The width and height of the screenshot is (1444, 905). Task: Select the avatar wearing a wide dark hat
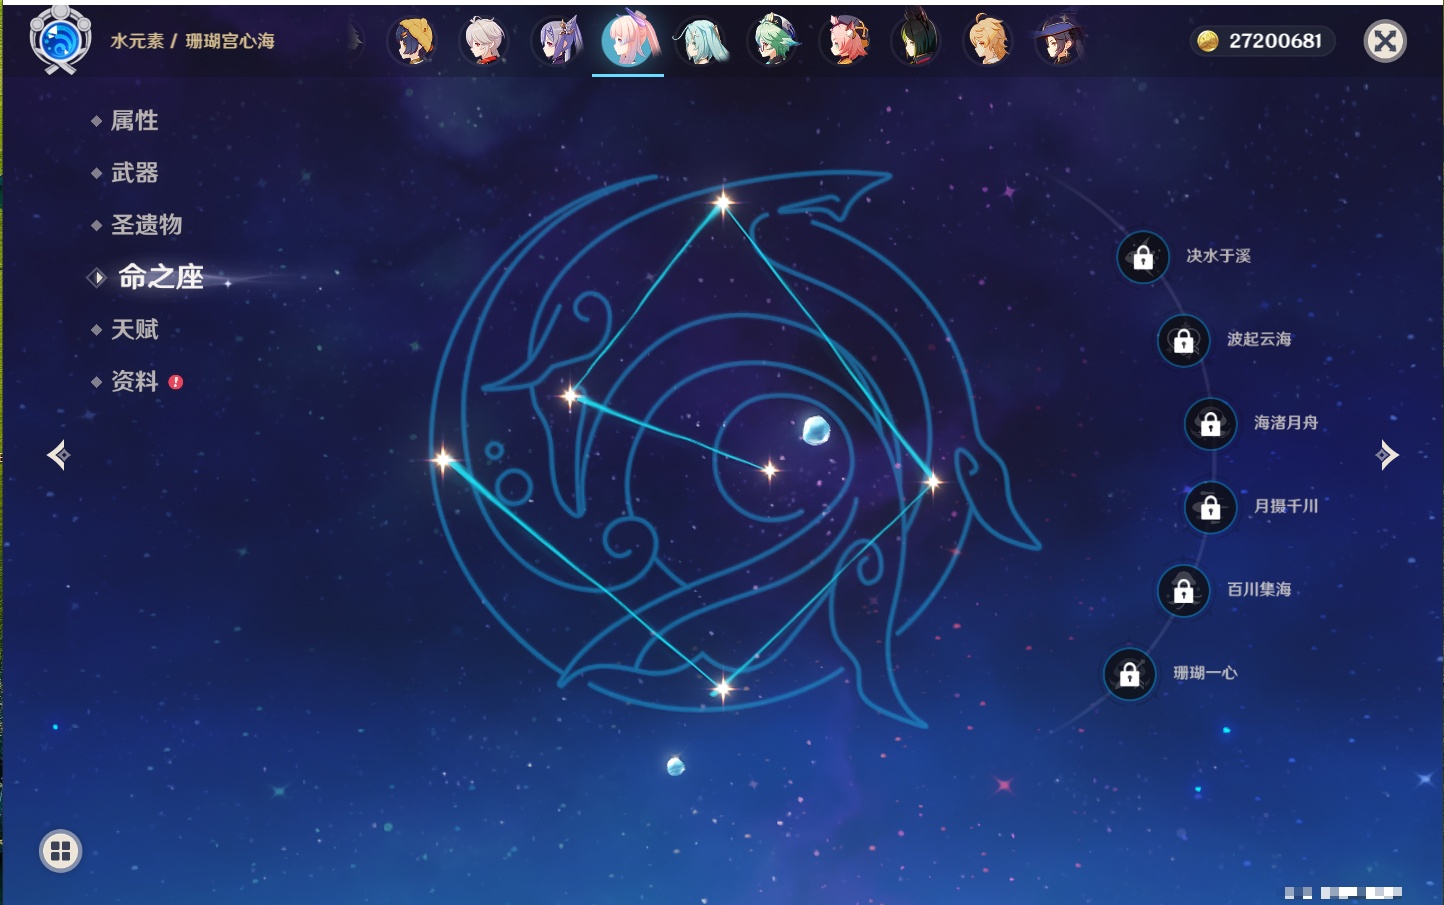pyautogui.click(x=1059, y=41)
